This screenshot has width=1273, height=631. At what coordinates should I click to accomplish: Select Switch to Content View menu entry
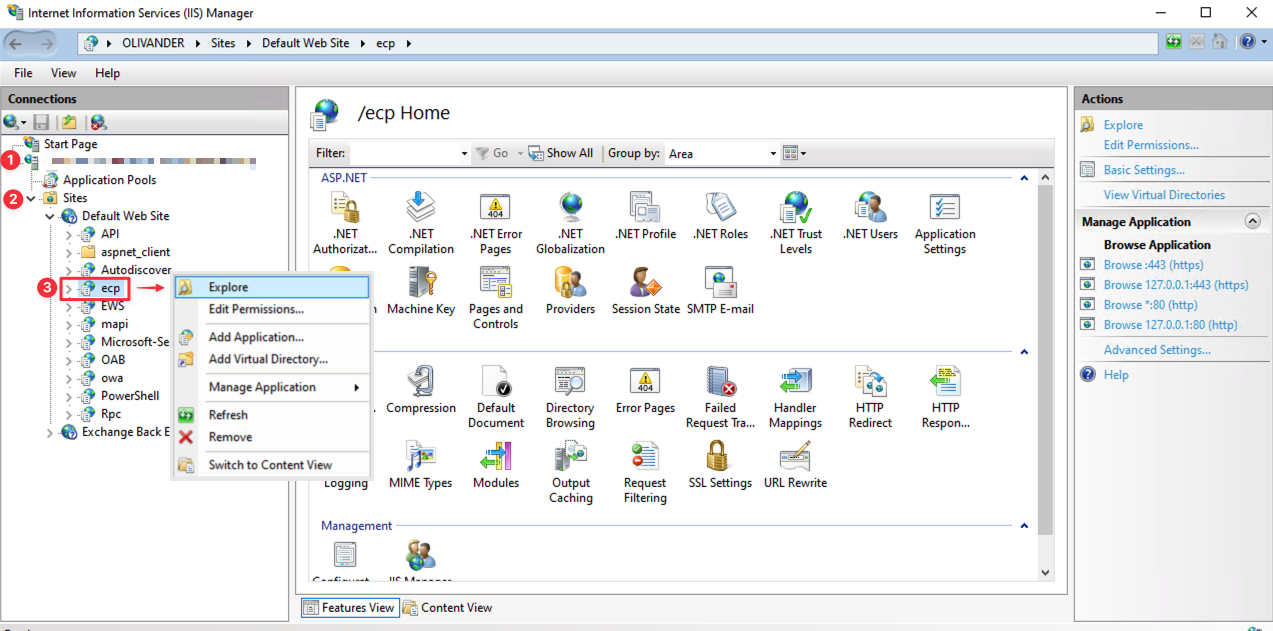[x=270, y=465]
